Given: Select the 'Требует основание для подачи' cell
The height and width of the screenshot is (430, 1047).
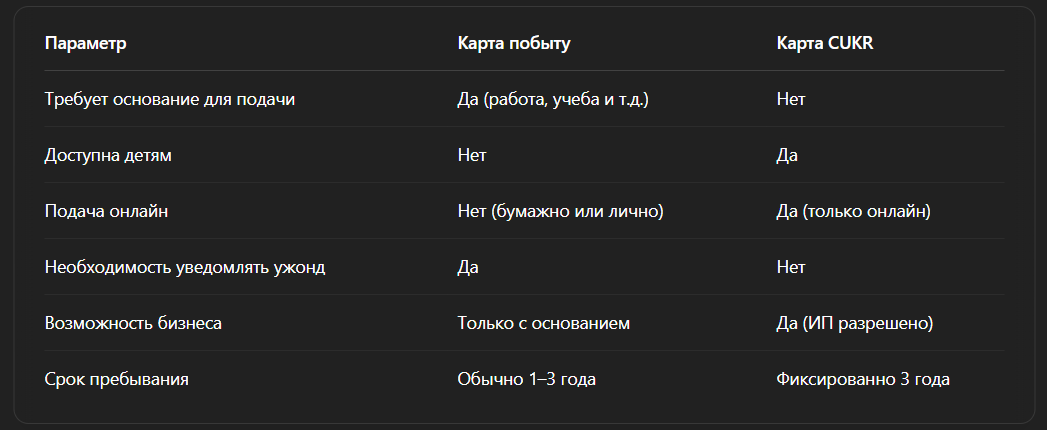Looking at the screenshot, I should pos(171,99).
